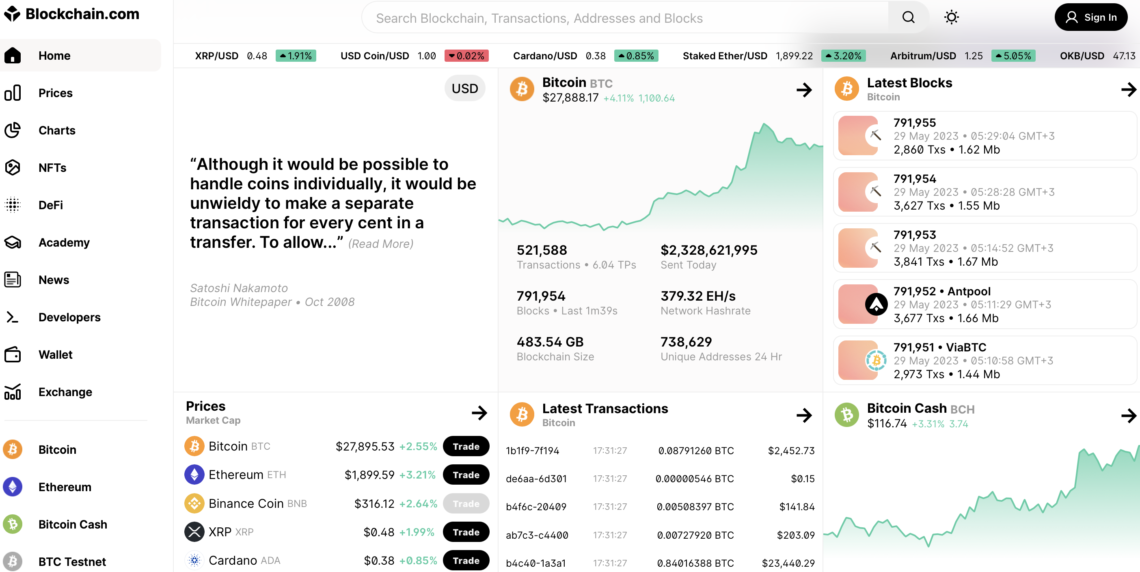Open the USD currency selector
Screen dimensions: 1140x572
(x=465, y=89)
